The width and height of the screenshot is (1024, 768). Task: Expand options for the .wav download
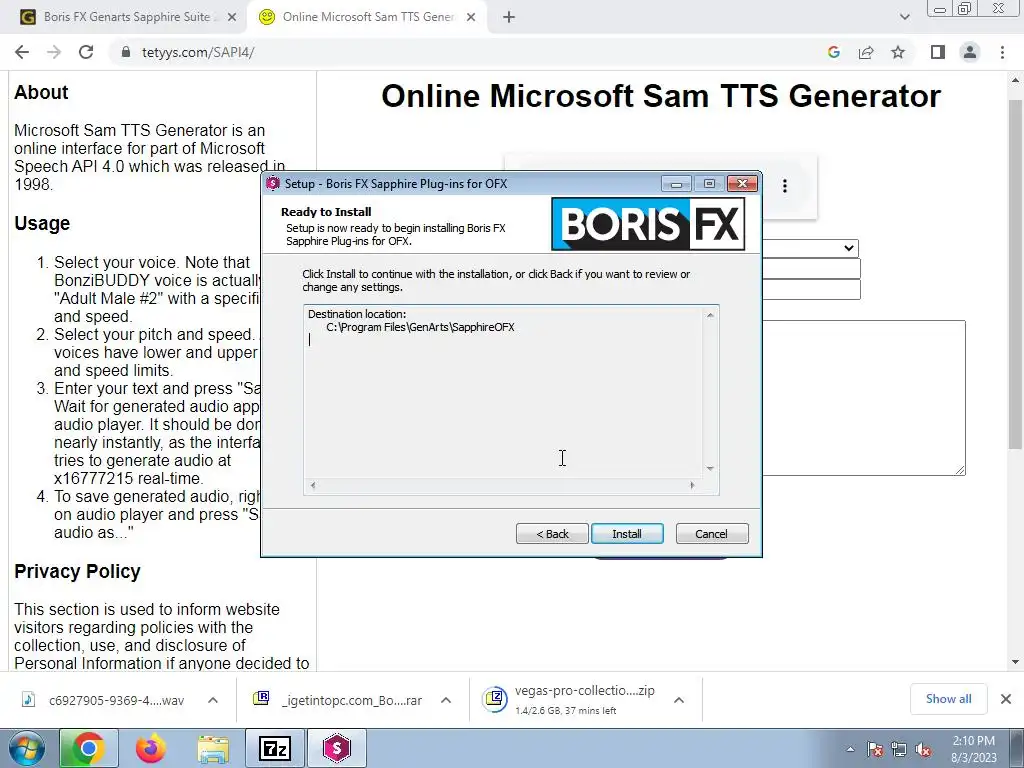[213, 700]
